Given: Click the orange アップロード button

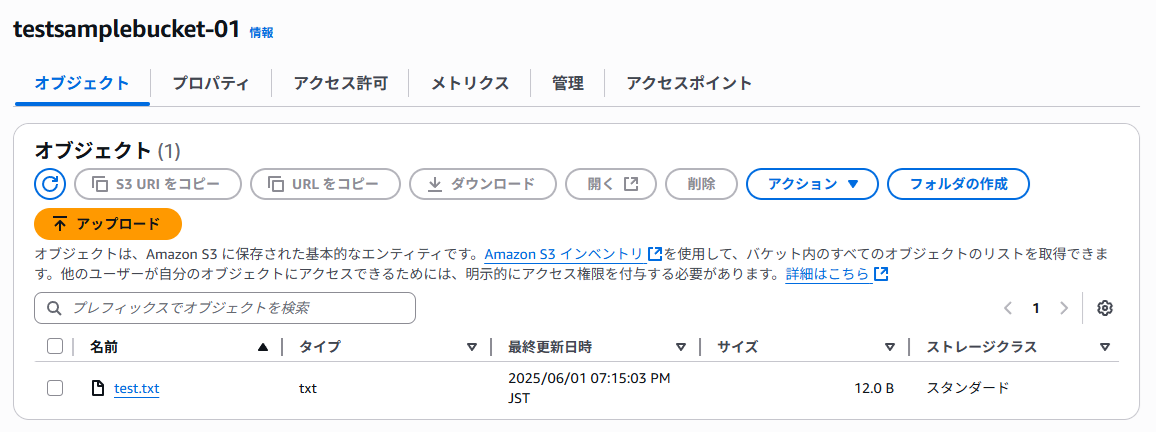Looking at the screenshot, I should 108,224.
